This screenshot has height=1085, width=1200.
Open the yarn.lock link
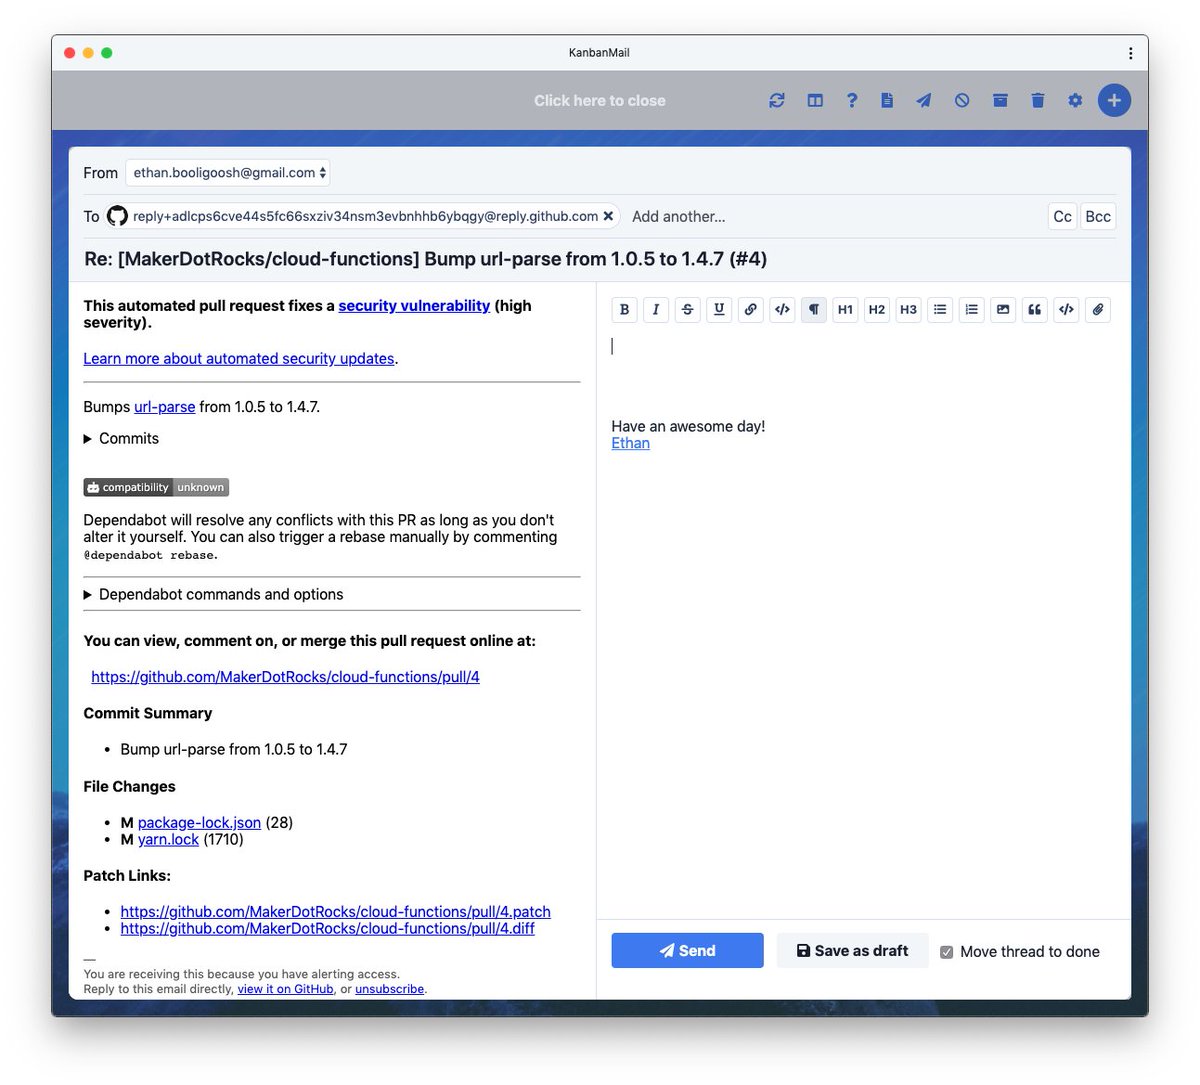pos(168,839)
